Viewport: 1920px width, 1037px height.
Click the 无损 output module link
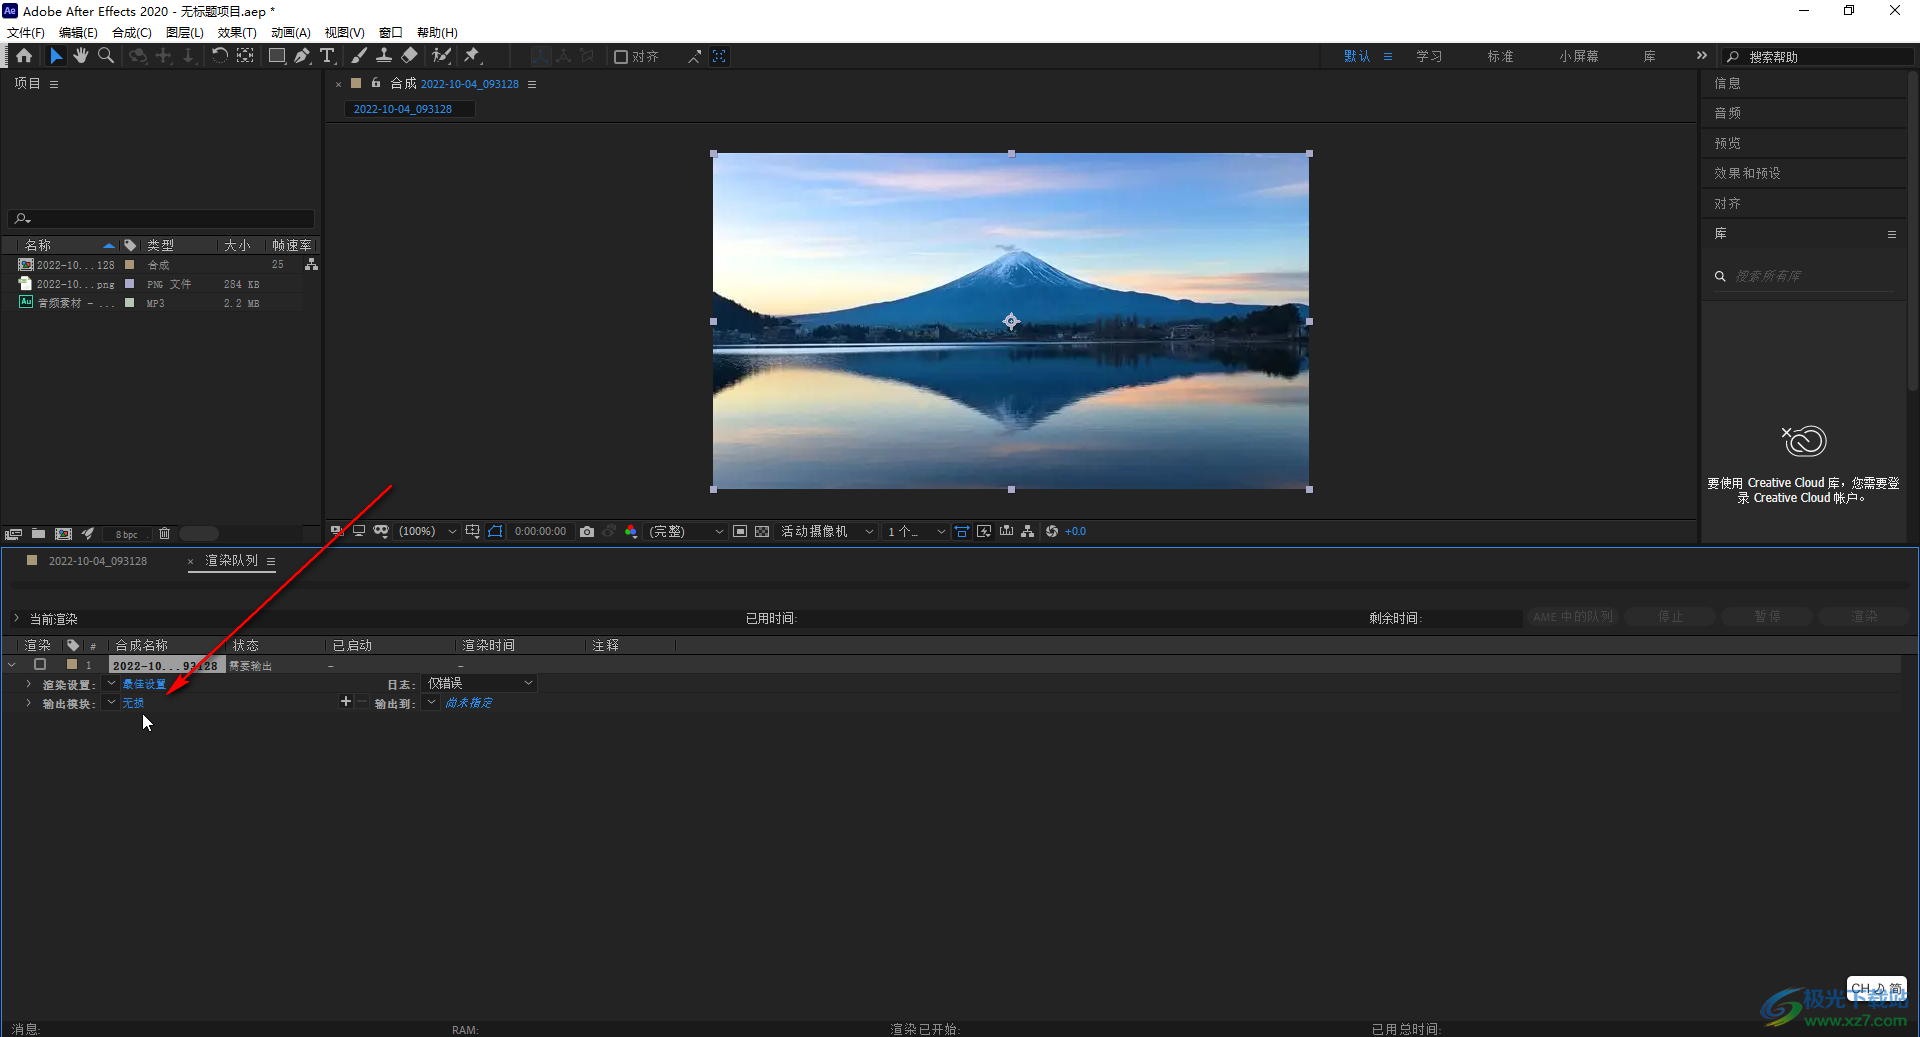coord(133,703)
